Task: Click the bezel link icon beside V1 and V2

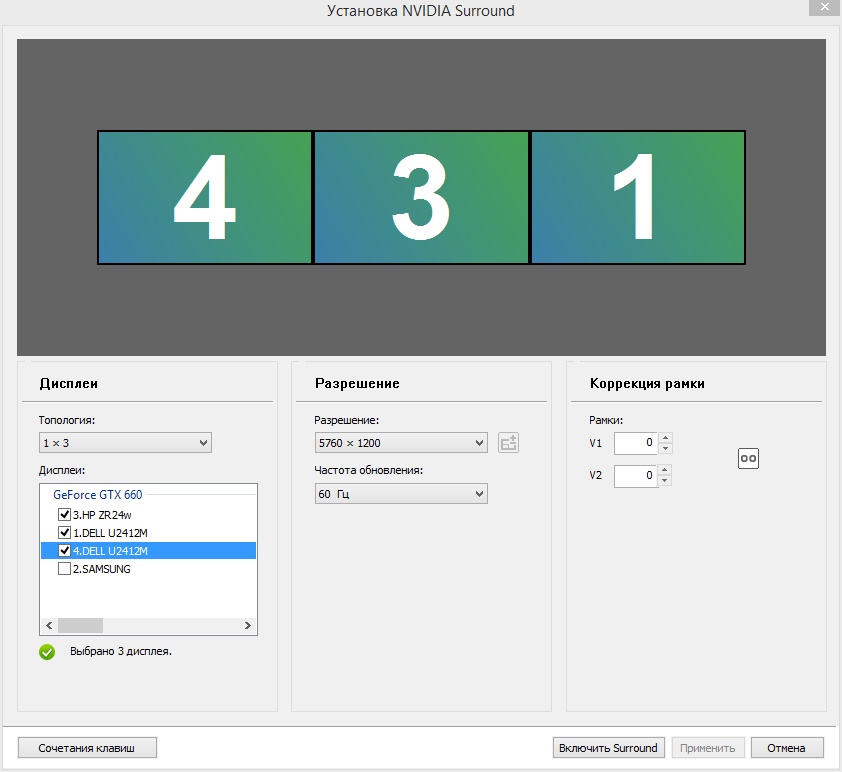Action: (x=748, y=457)
